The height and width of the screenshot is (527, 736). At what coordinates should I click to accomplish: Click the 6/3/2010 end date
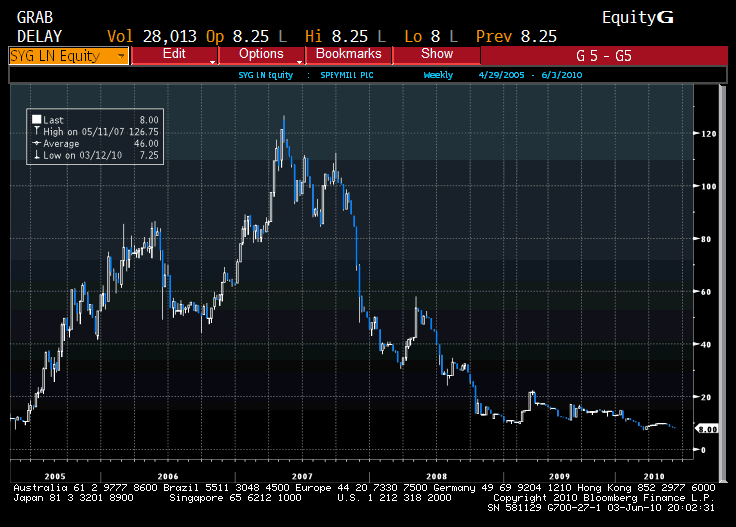(562, 75)
